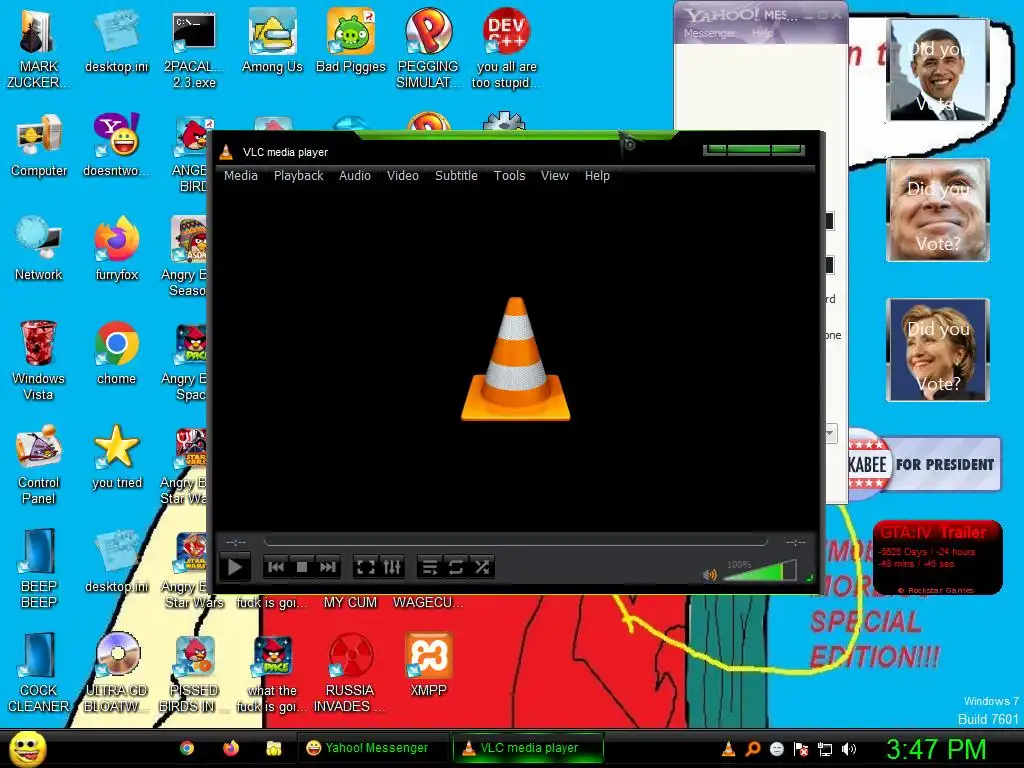Select the ULTRA CD BLOATW disc icon

coord(116,673)
